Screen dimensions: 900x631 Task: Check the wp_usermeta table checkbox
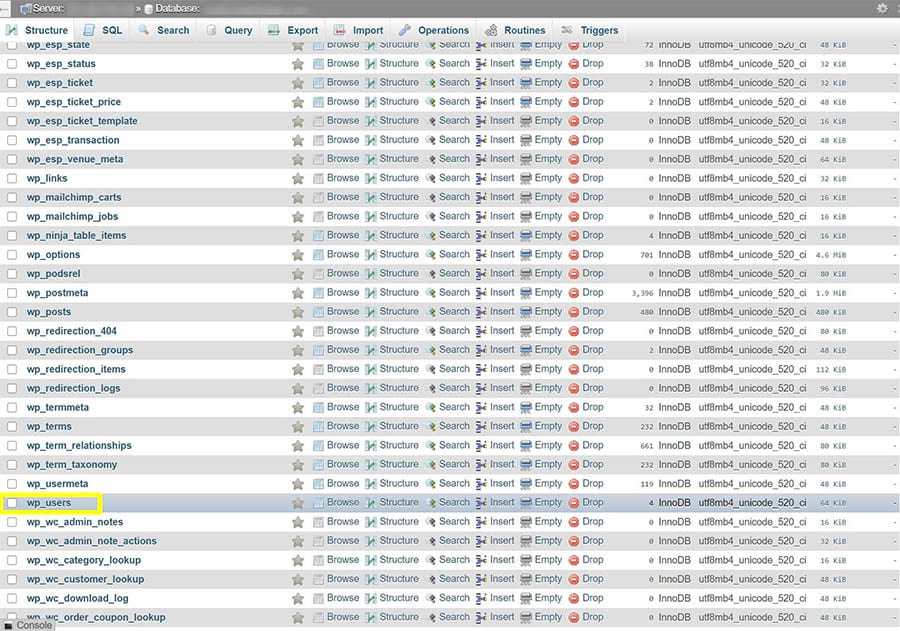point(12,484)
